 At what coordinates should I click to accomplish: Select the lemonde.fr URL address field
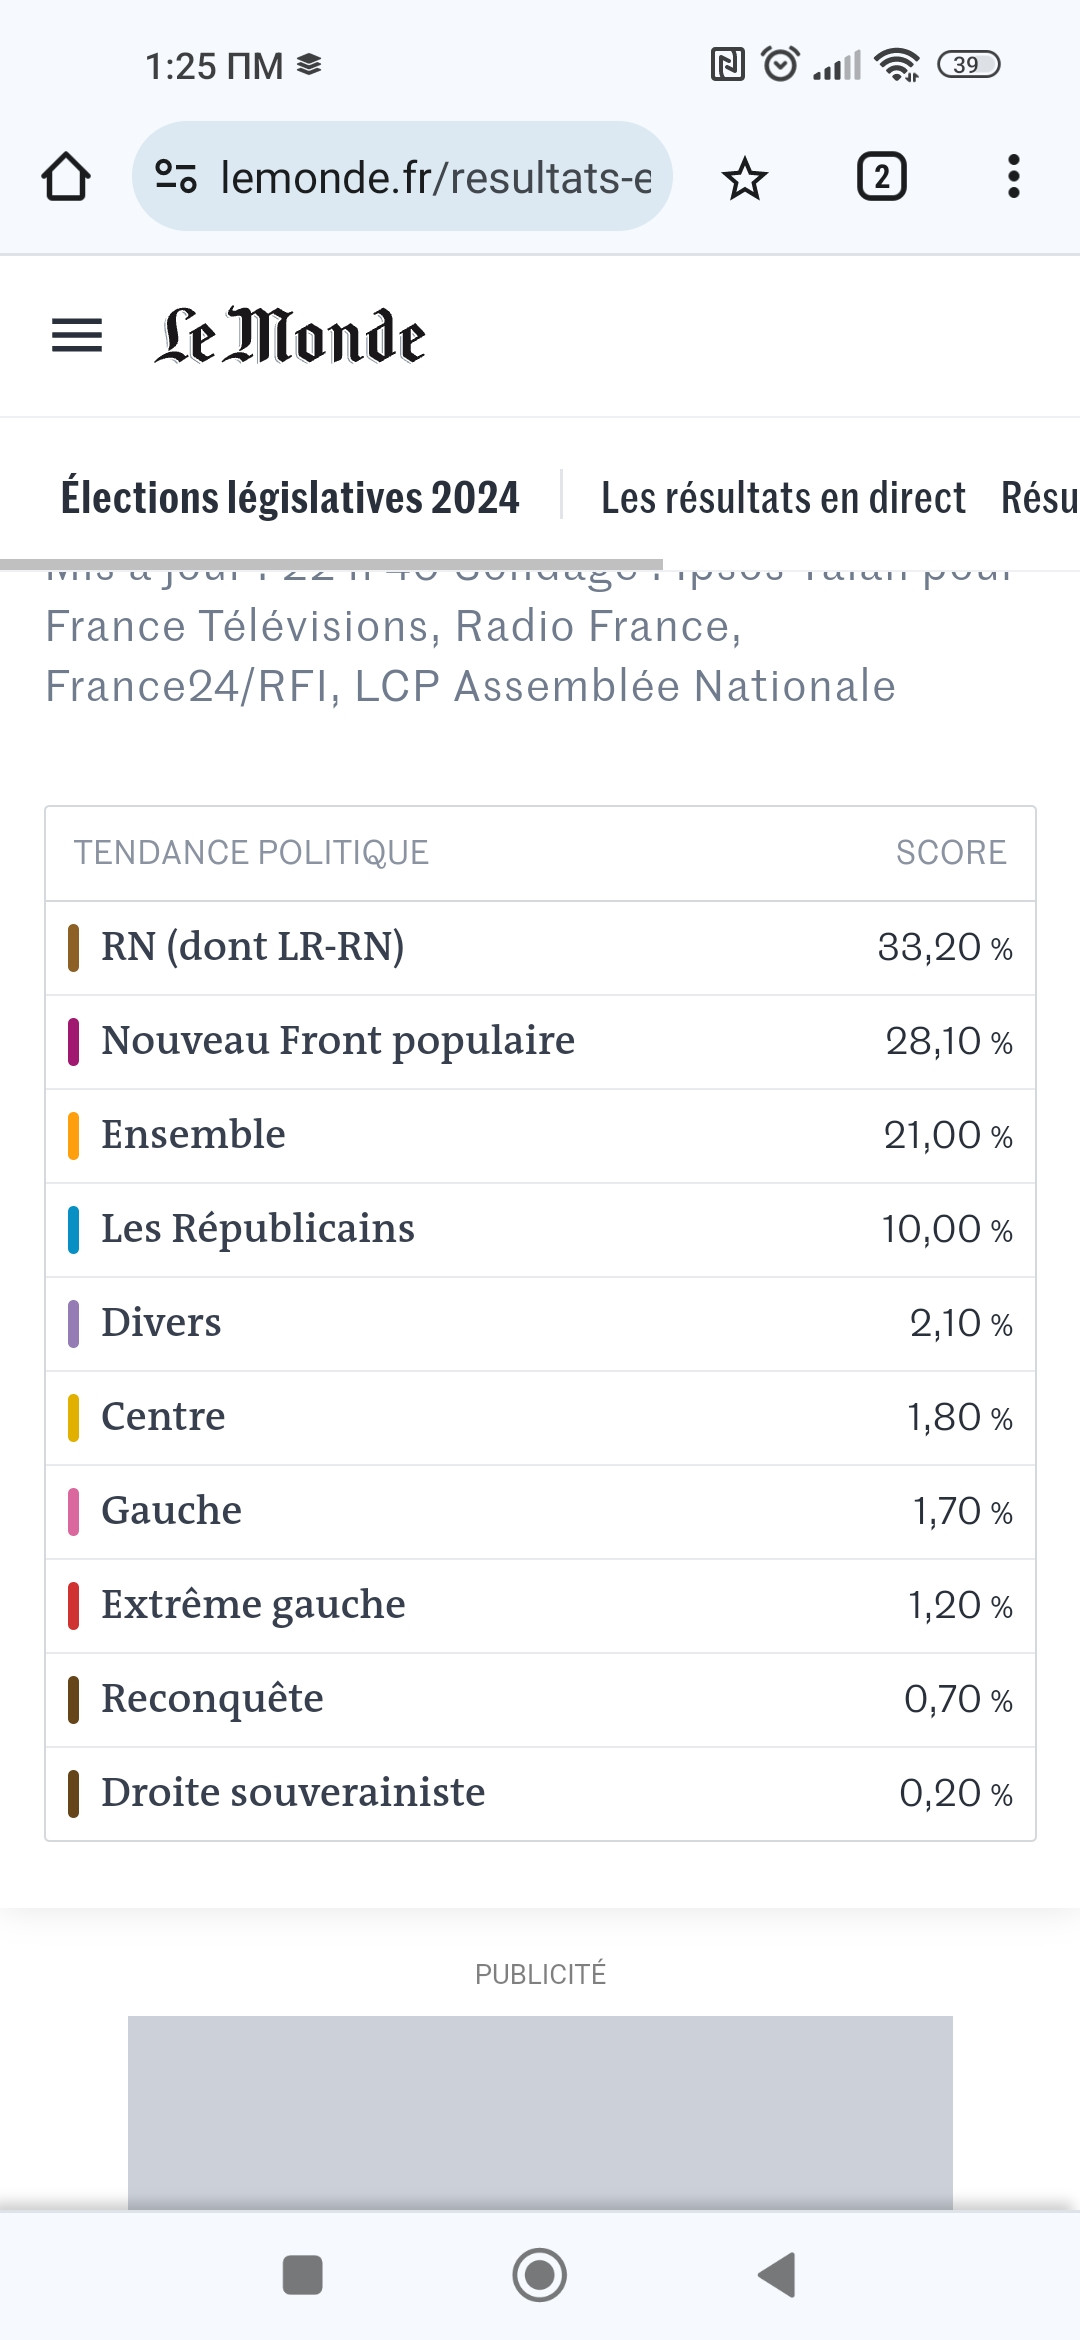(402, 177)
